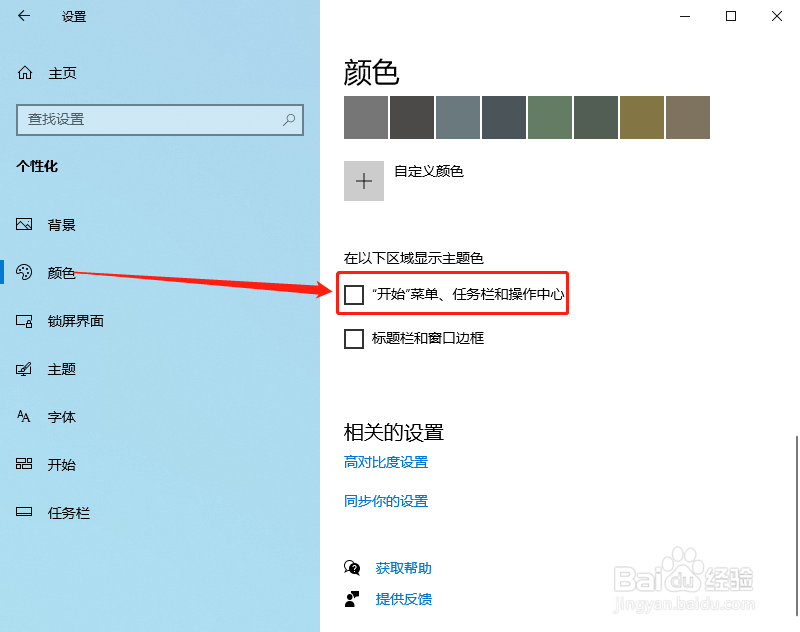800x632 pixels.
Task: Select the 颜色 palette icon in sidebar
Action: pos(24,272)
